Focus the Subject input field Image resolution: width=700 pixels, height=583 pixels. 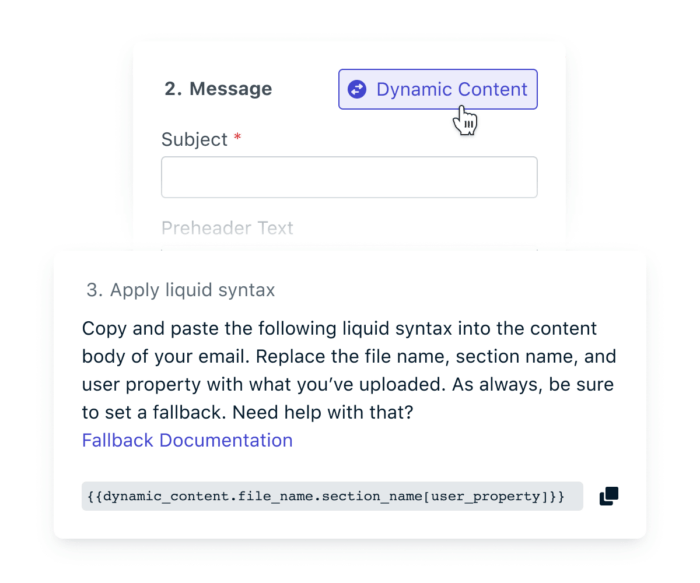tap(349, 177)
